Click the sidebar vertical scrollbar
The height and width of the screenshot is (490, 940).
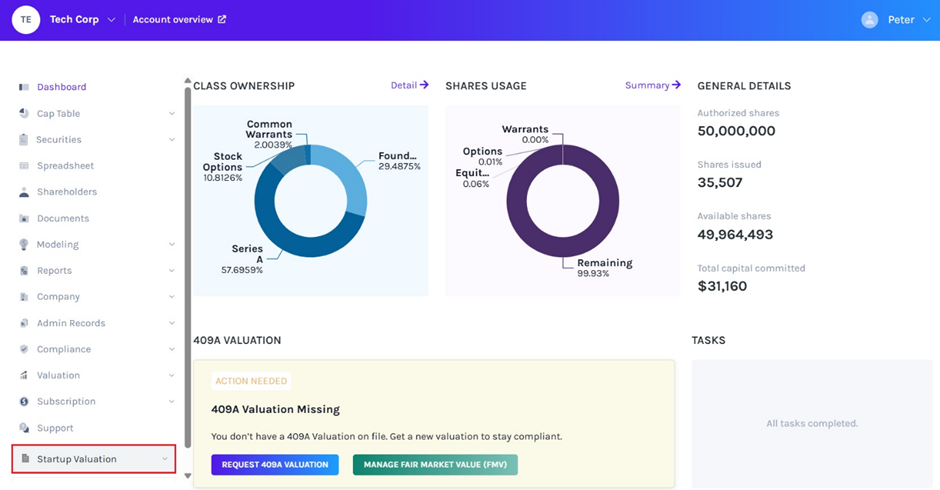pos(187,270)
